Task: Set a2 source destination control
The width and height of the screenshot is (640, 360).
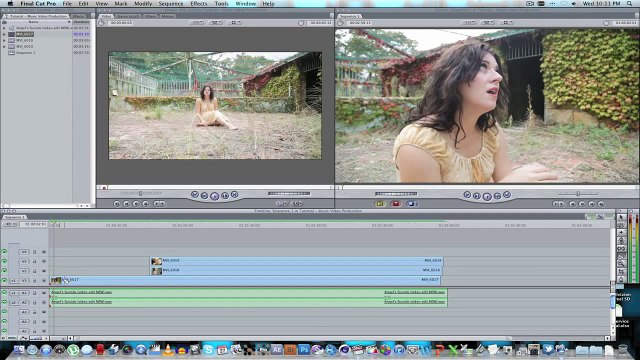Action: [13, 302]
